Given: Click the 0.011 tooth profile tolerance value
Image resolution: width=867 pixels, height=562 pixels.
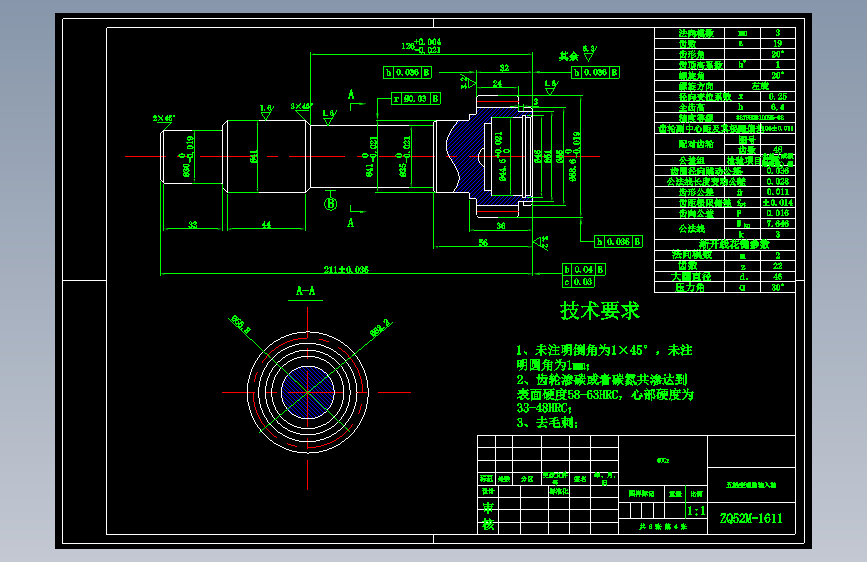Looking at the screenshot, I should tap(777, 192).
